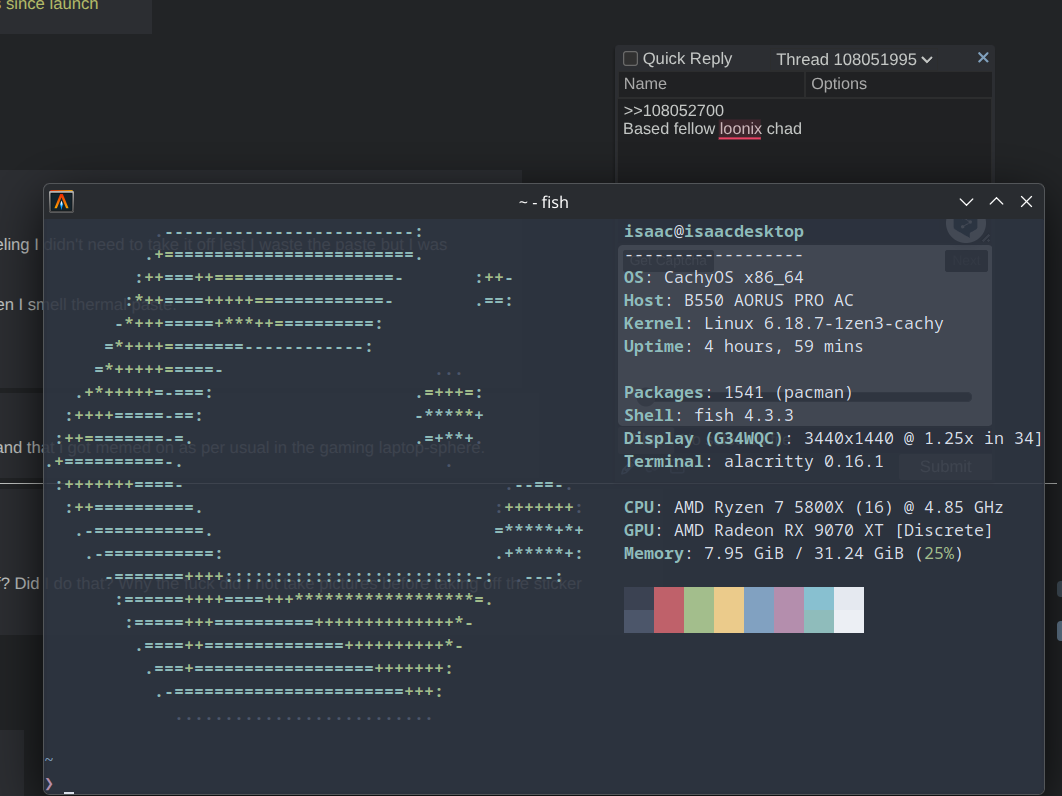Close the fish terminal window
1062x796 pixels.
point(1026,202)
